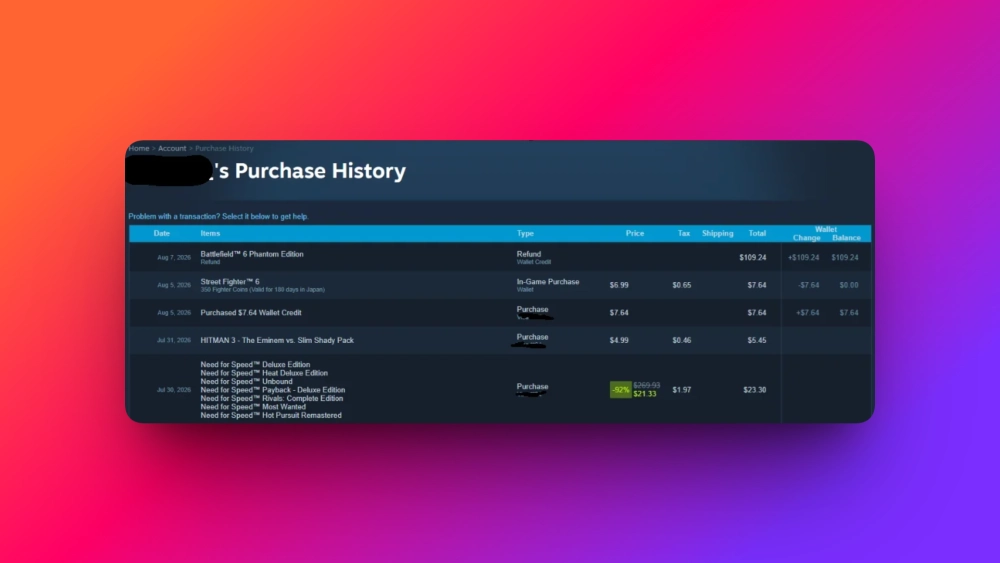Click the Wallet header label
This screenshot has height=563, width=1000.
826,229
